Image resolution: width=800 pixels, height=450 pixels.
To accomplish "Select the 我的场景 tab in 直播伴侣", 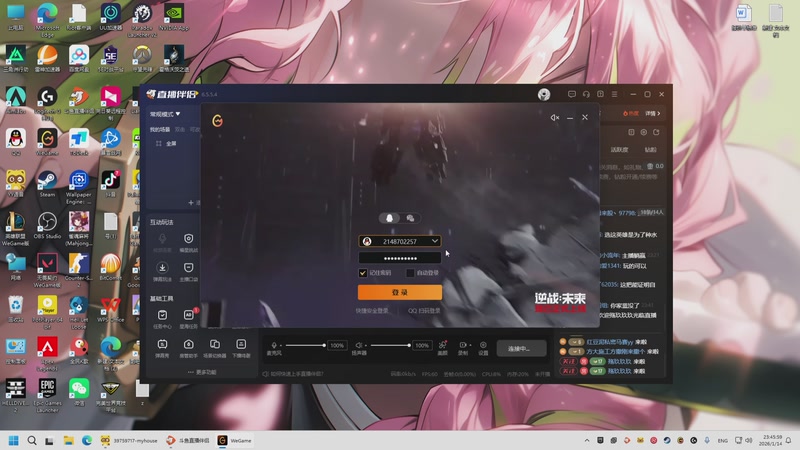I will [x=160, y=130].
